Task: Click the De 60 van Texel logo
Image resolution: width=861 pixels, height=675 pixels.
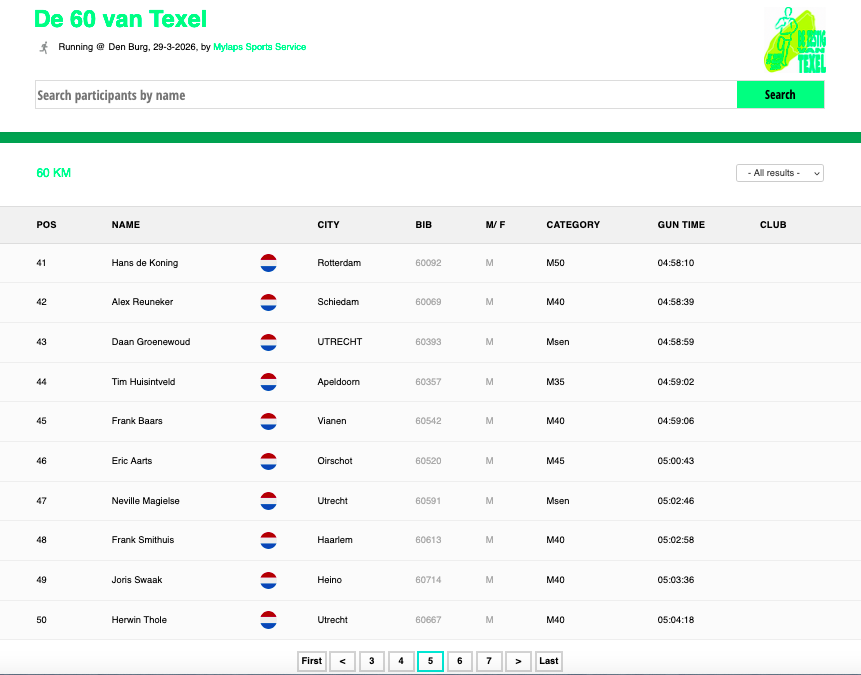Action: click(795, 40)
